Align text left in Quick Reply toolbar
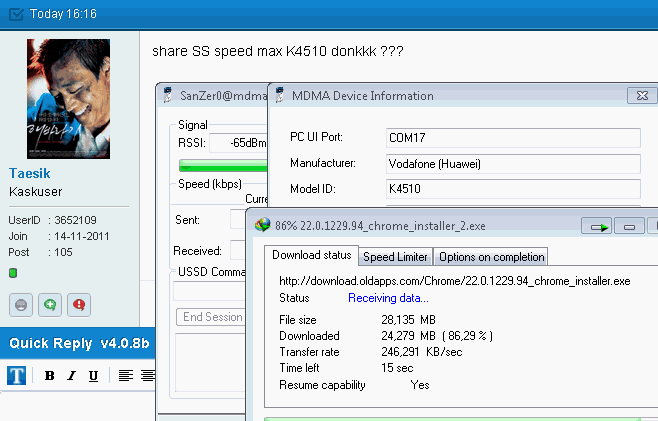Screen dimensions: 658x421 [125, 376]
